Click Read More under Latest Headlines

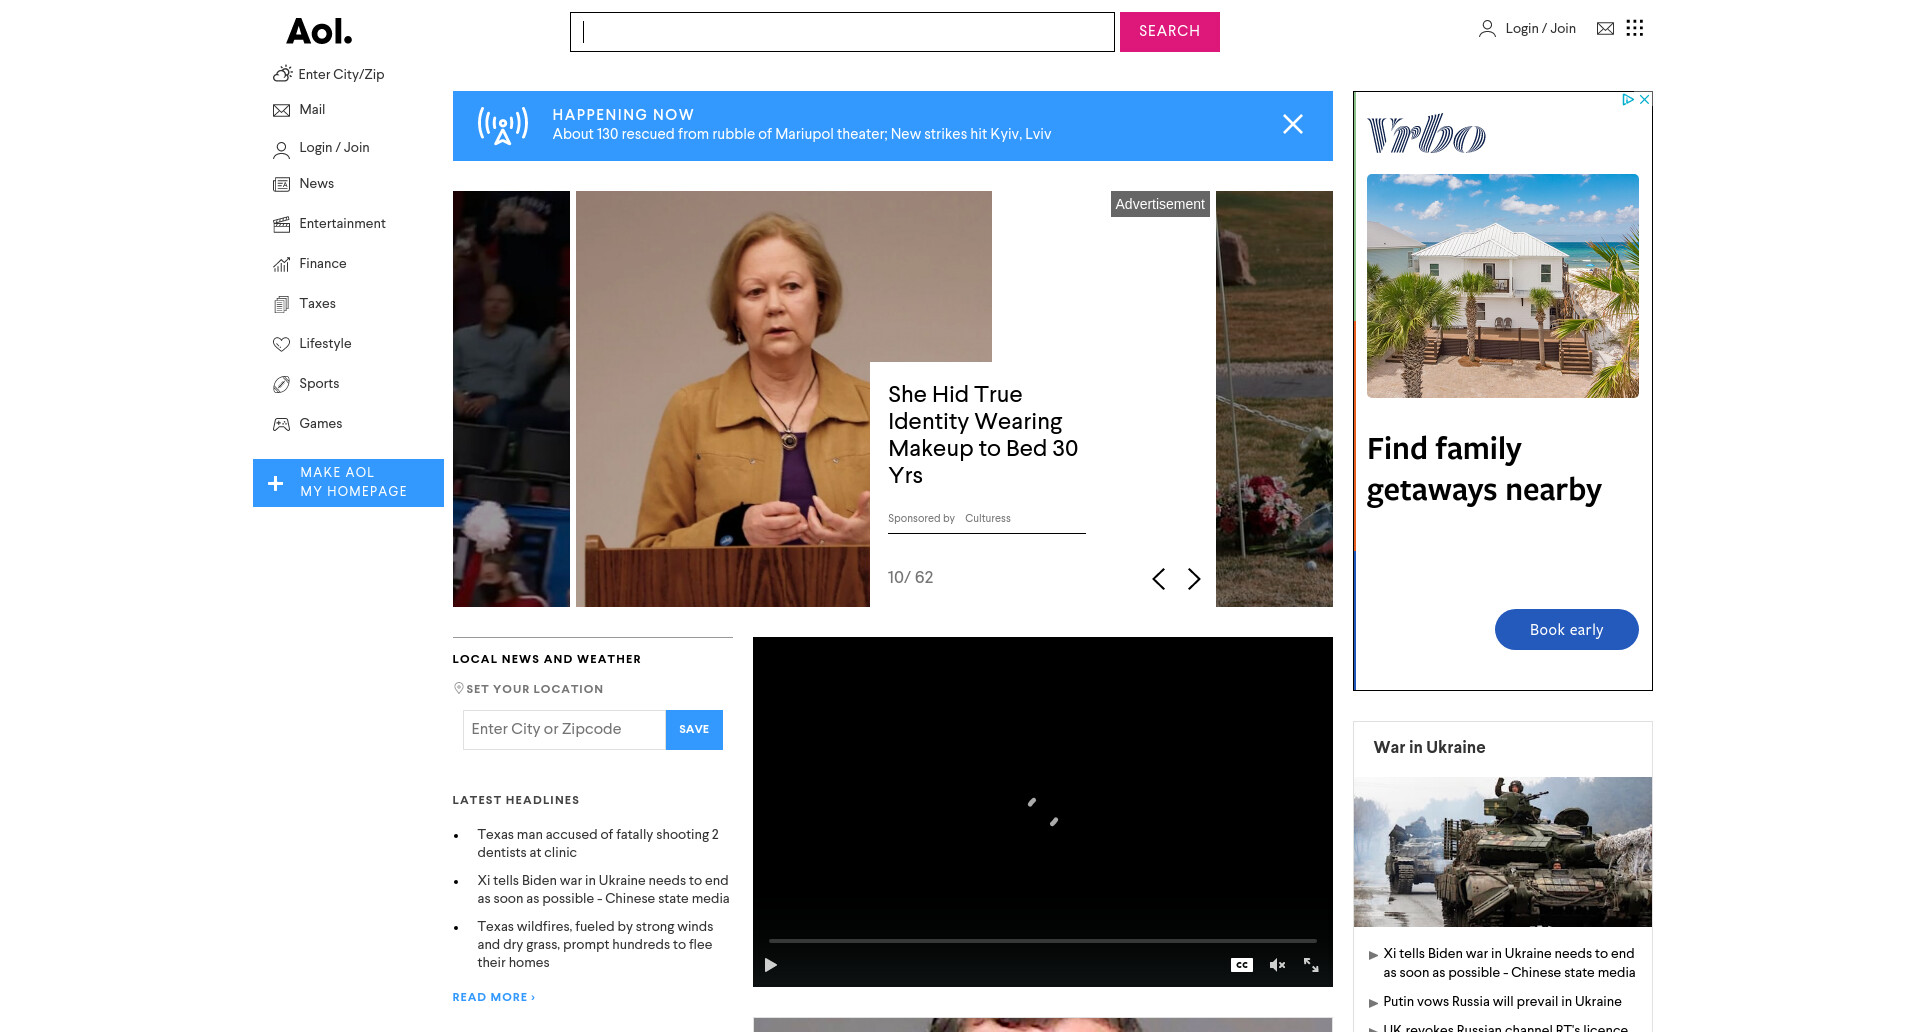(493, 998)
